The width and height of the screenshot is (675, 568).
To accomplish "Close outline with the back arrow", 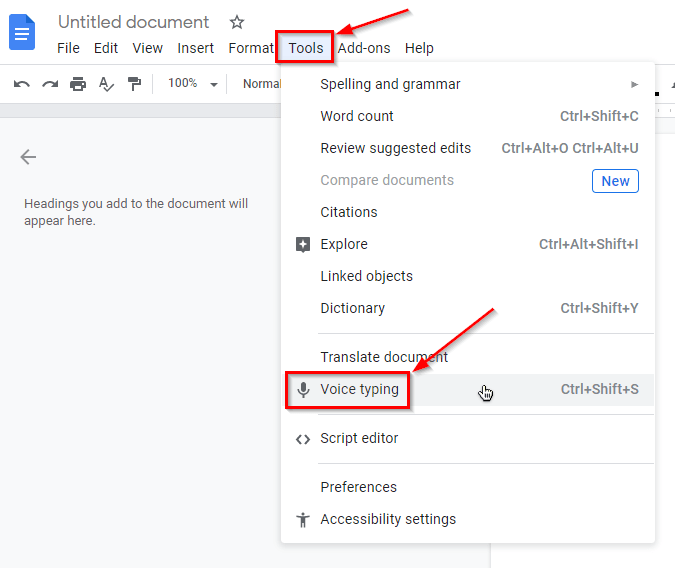I will pyautogui.click(x=28, y=157).
